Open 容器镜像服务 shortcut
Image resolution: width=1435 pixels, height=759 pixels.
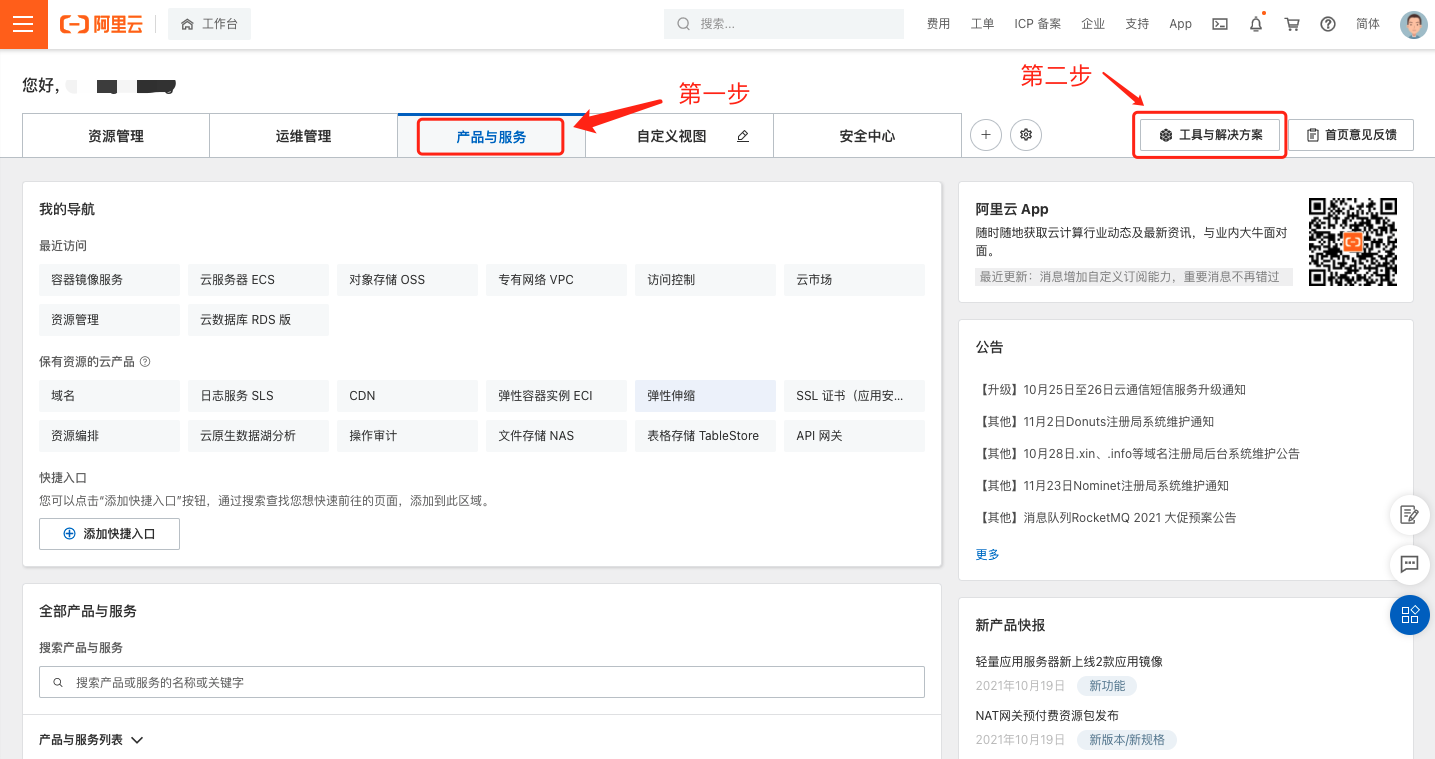point(110,280)
